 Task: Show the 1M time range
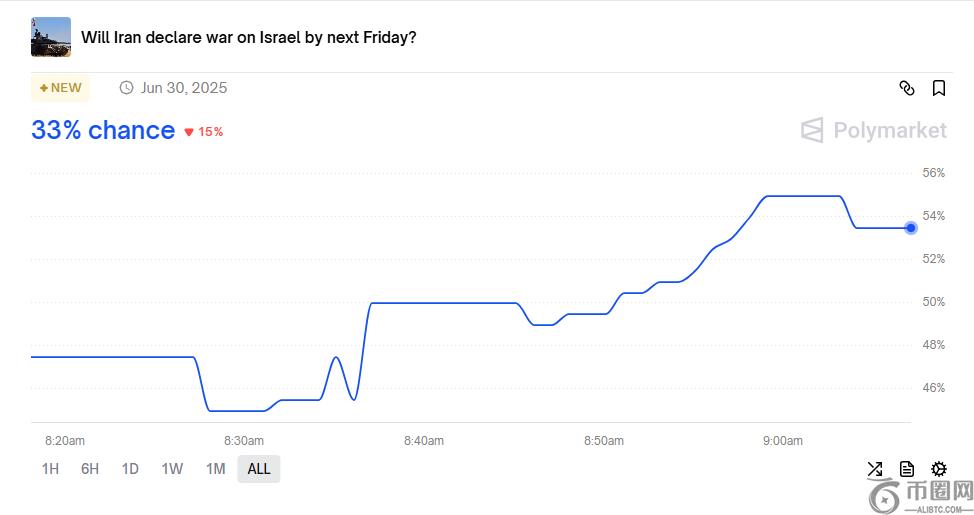click(215, 469)
